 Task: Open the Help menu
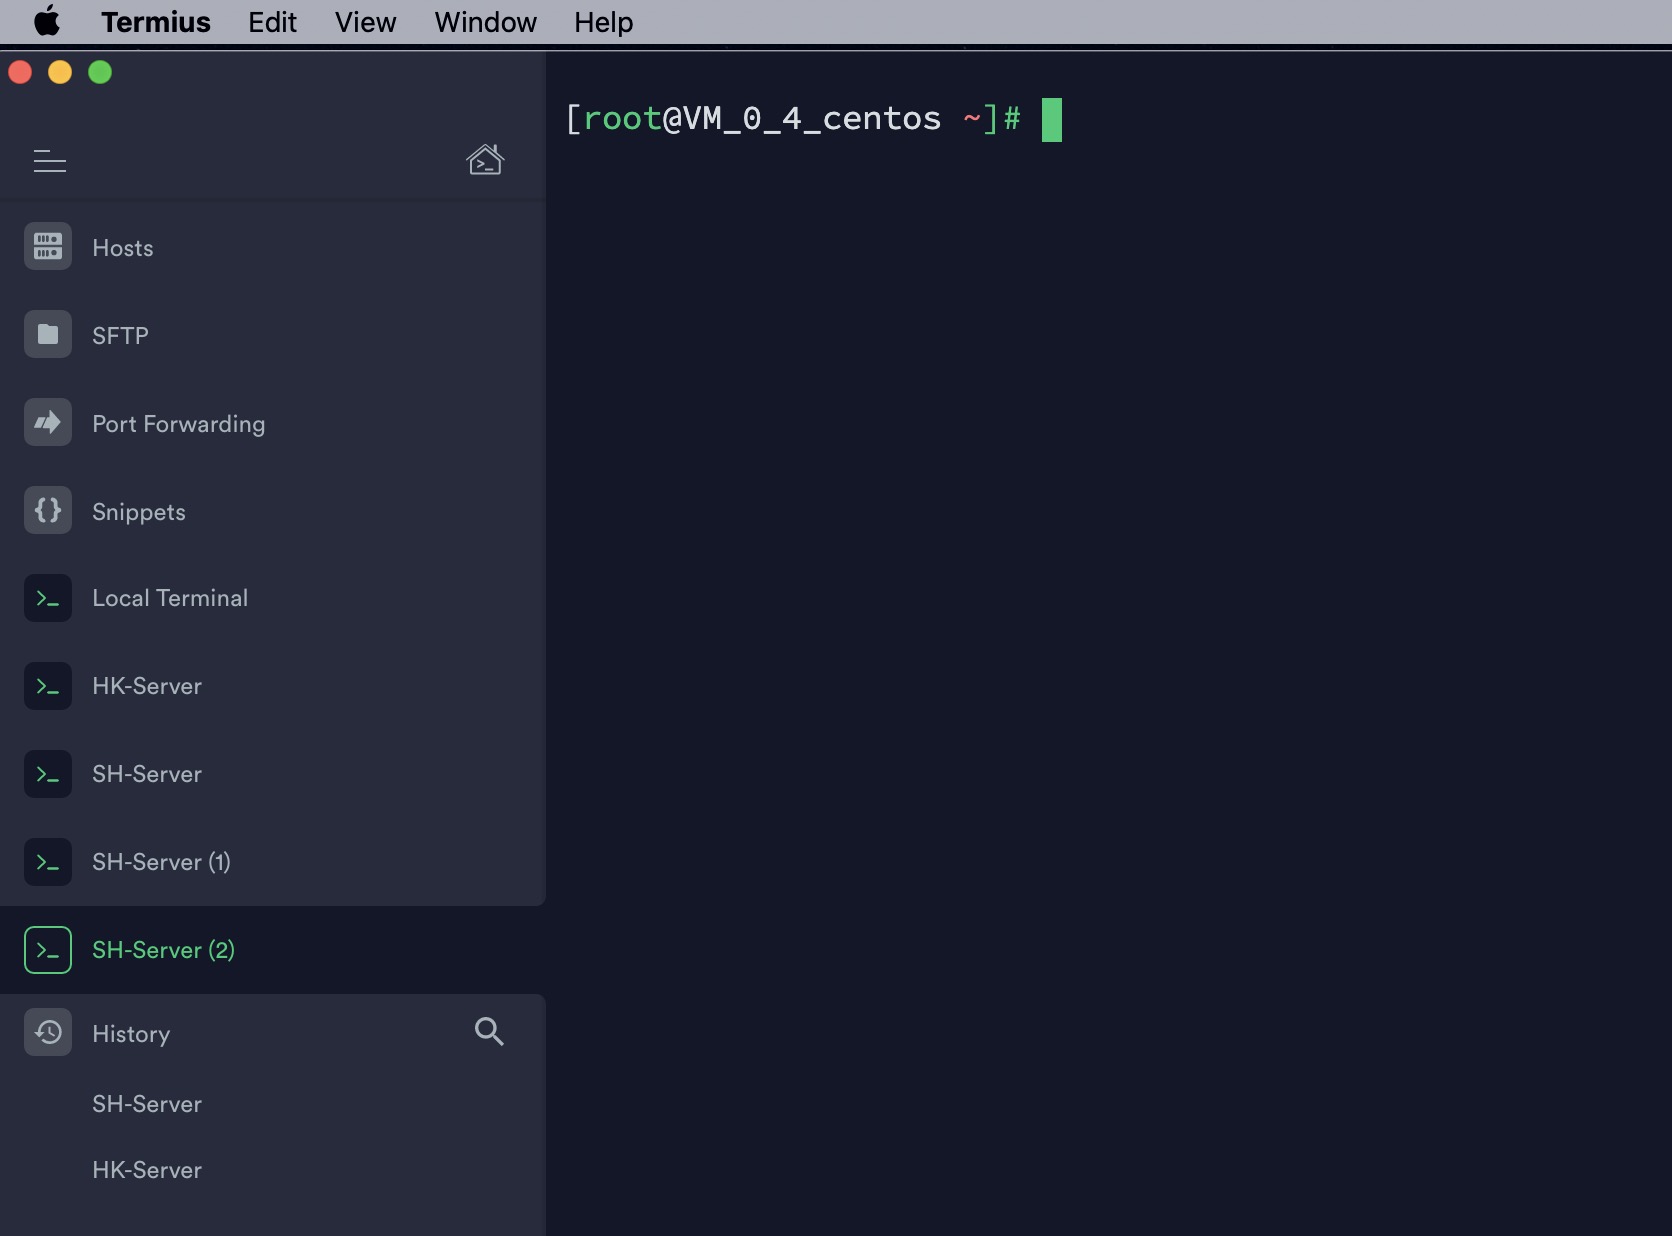pyautogui.click(x=604, y=22)
